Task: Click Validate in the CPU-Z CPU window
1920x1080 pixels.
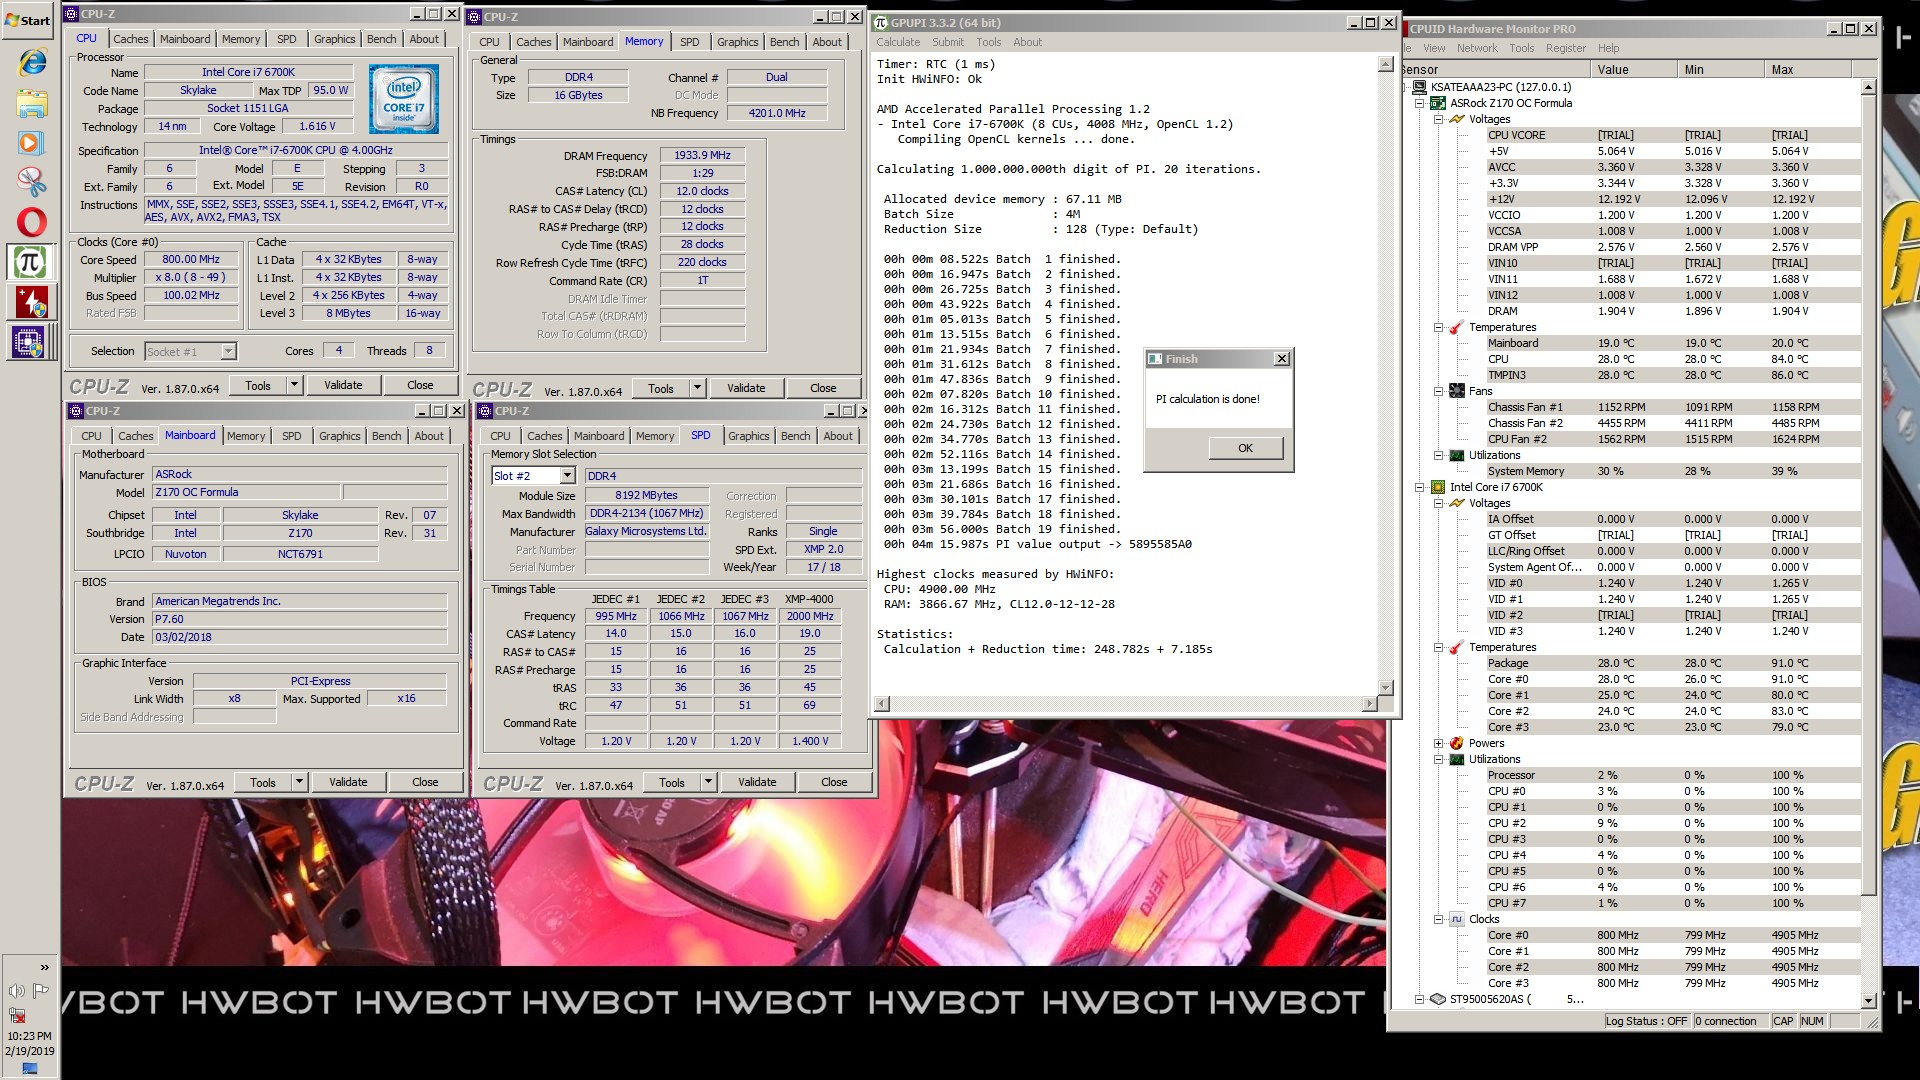Action: pos(343,385)
